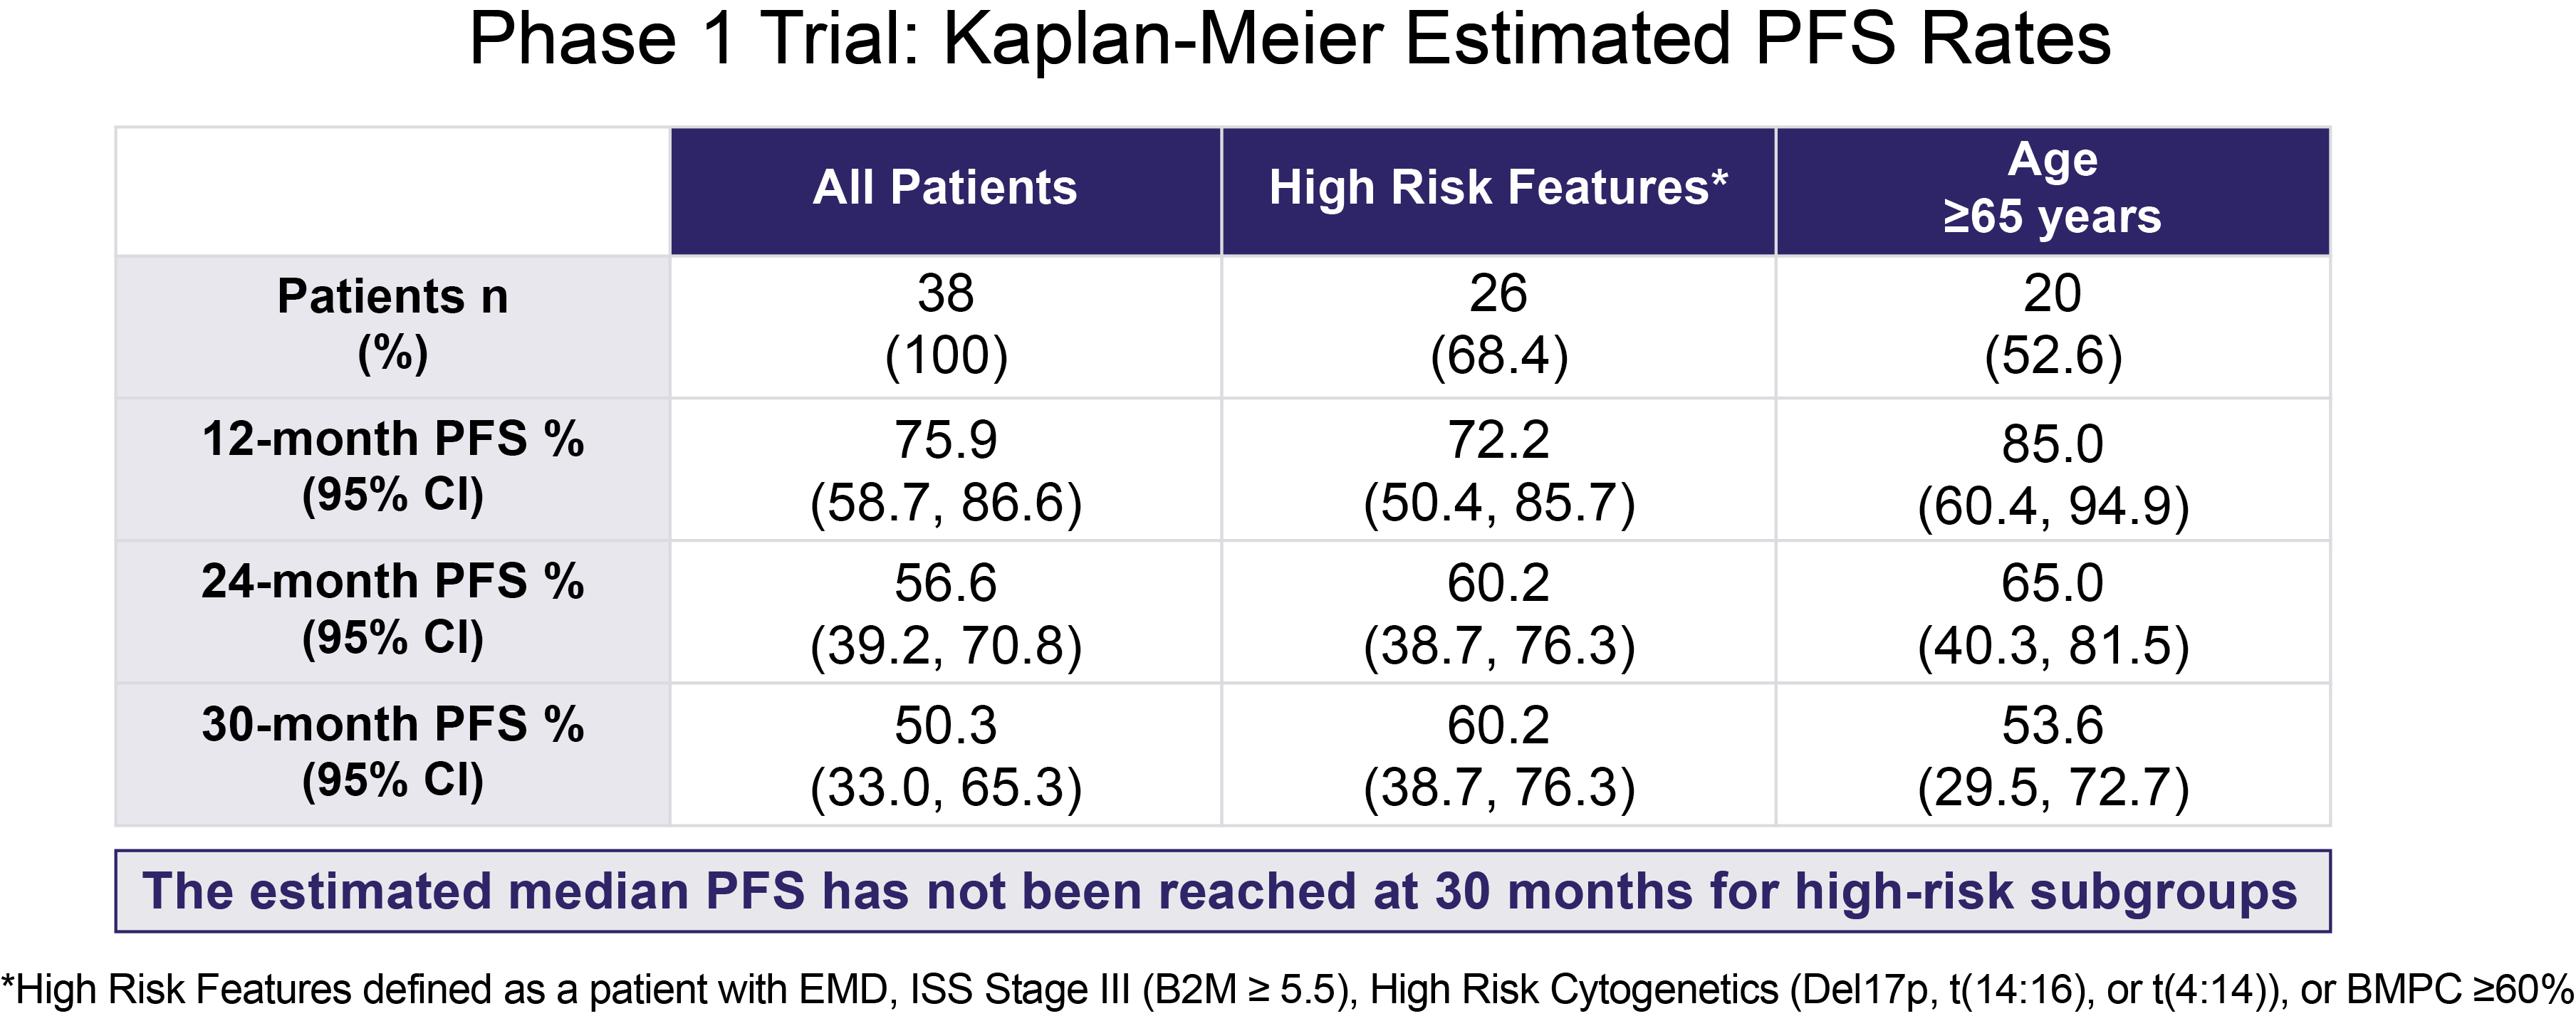The height and width of the screenshot is (1016, 2576).
Task: Select the 30-month PFS % row label
Action: [x=392, y=753]
